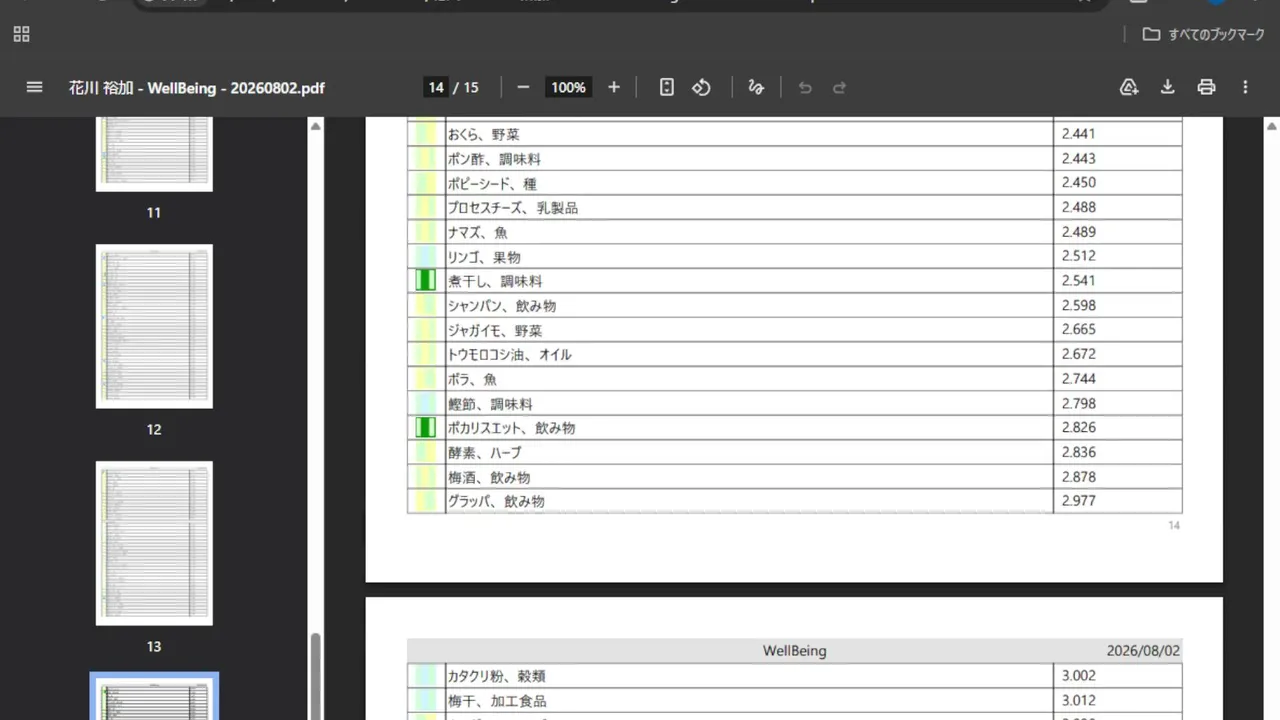
Task: Click the row リンゴ、果物
Action: point(794,256)
